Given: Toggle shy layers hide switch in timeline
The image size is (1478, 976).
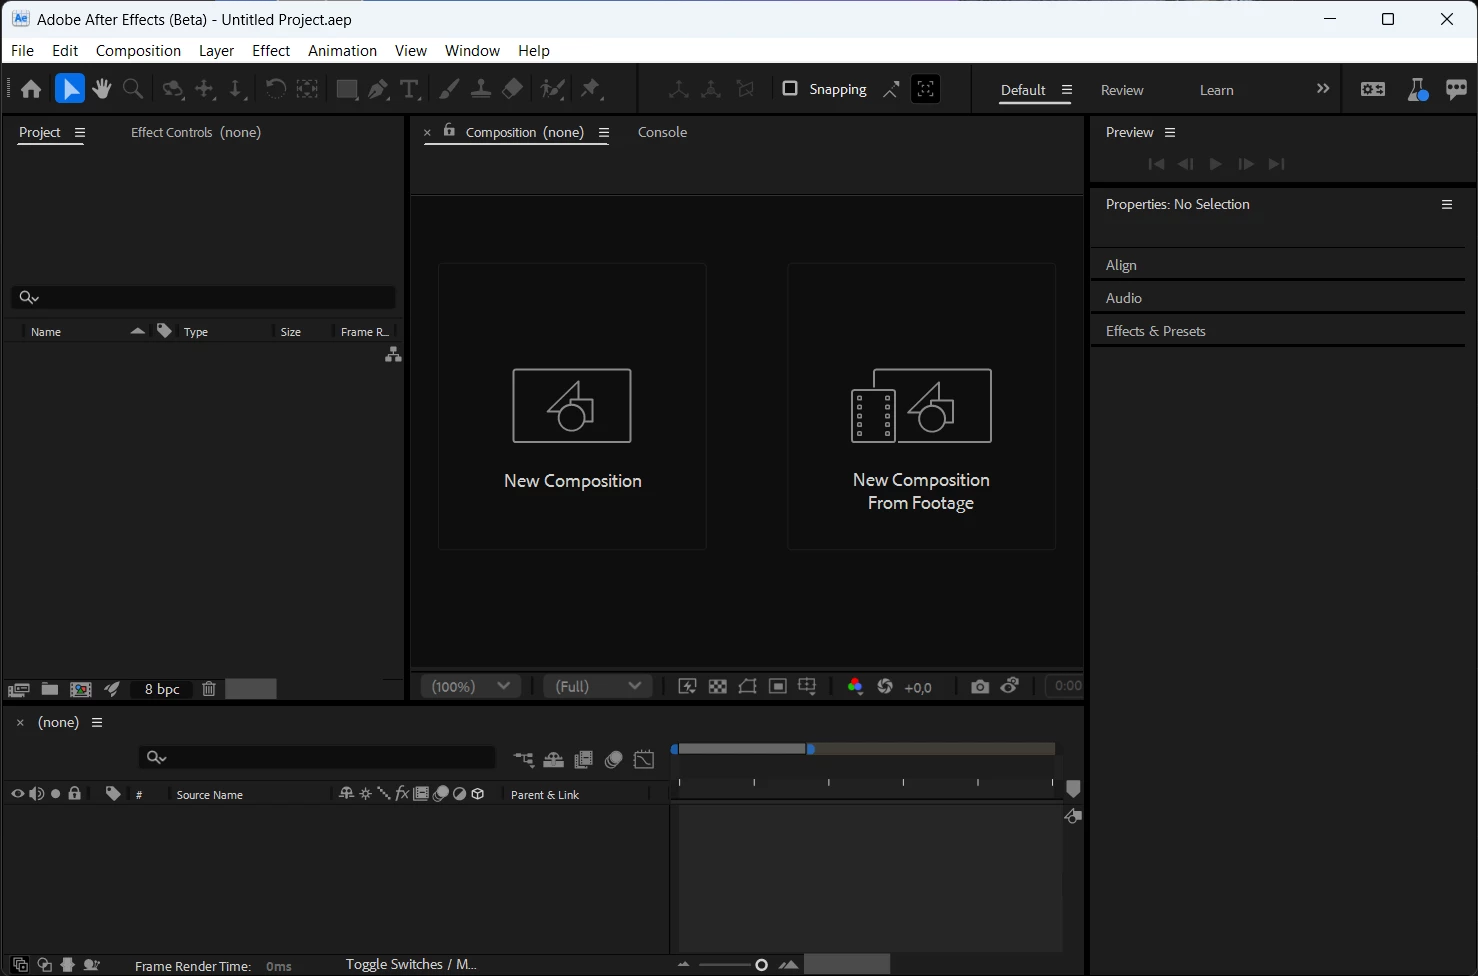Looking at the screenshot, I should [554, 760].
